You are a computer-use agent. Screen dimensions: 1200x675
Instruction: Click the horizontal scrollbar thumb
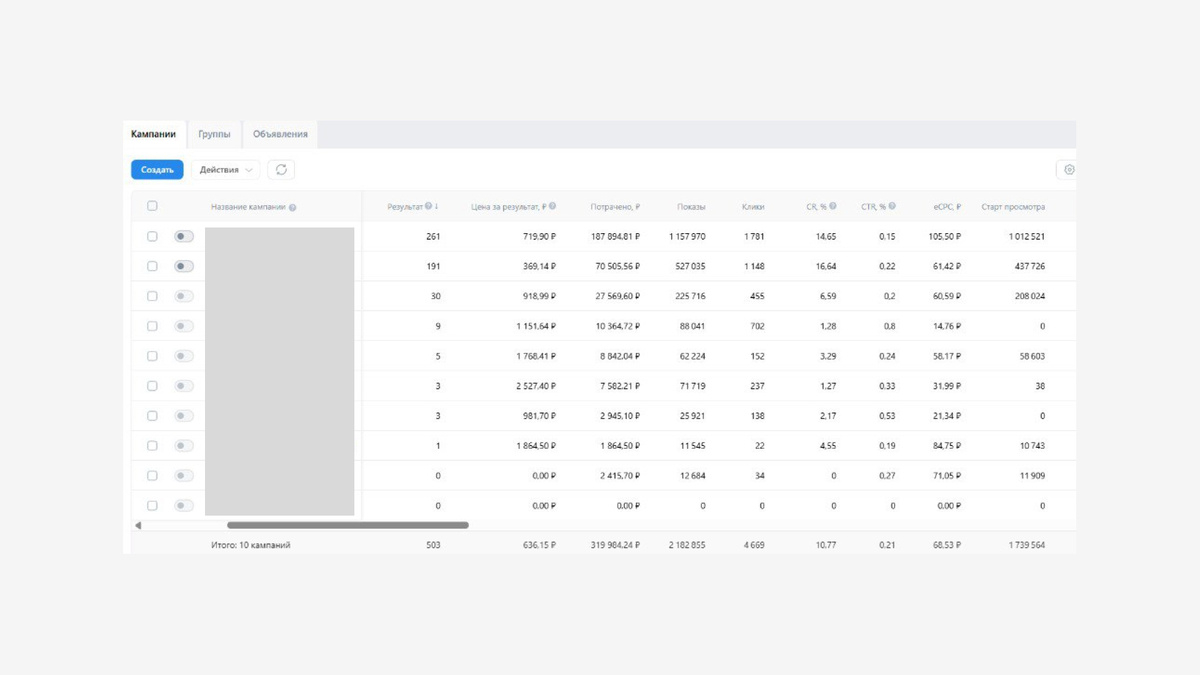click(348, 525)
